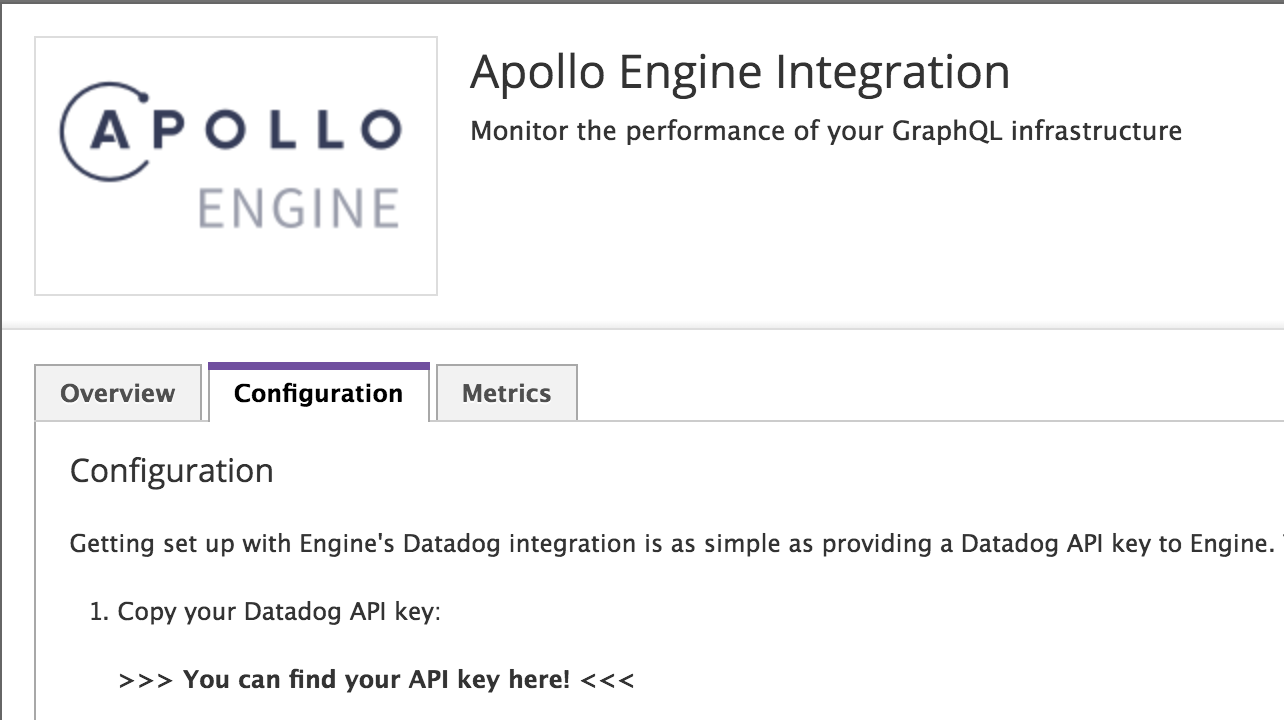This screenshot has width=1284, height=720.
Task: Follow the 'You can find your API key here!' link
Action: [x=376, y=680]
